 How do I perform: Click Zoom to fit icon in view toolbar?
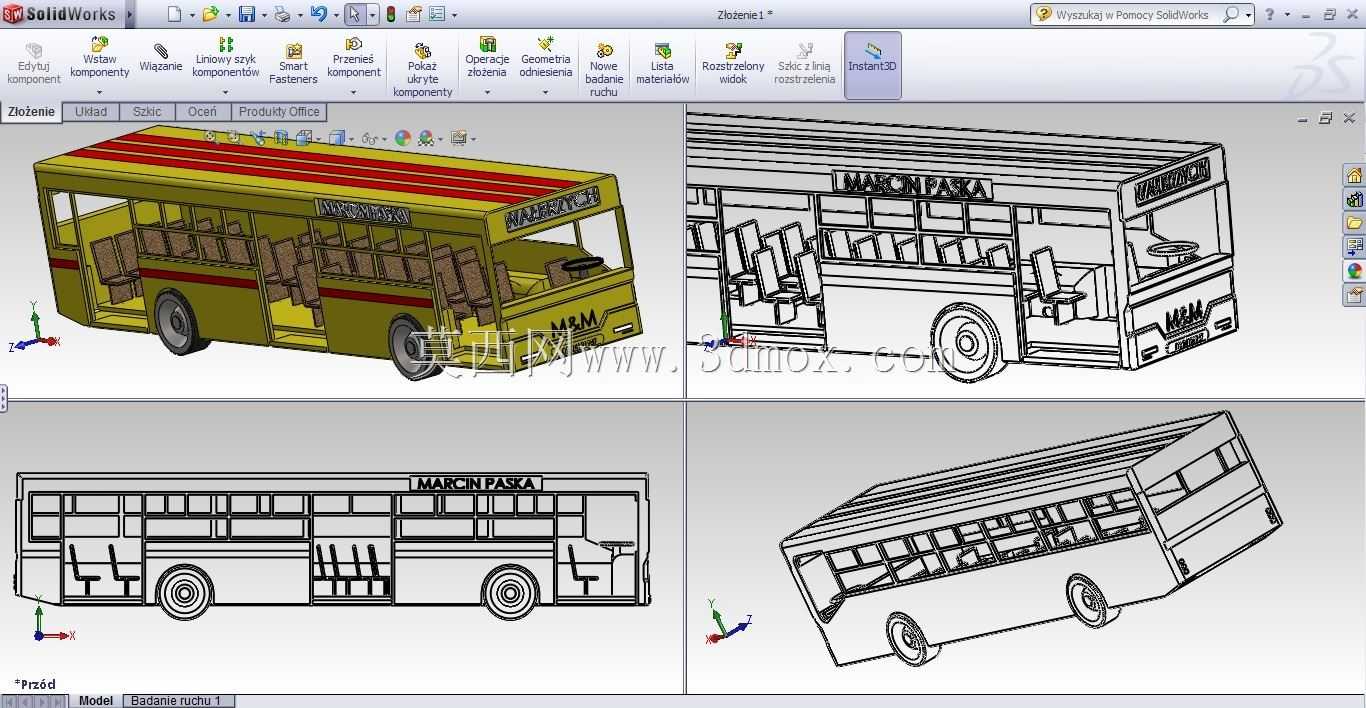(210, 137)
